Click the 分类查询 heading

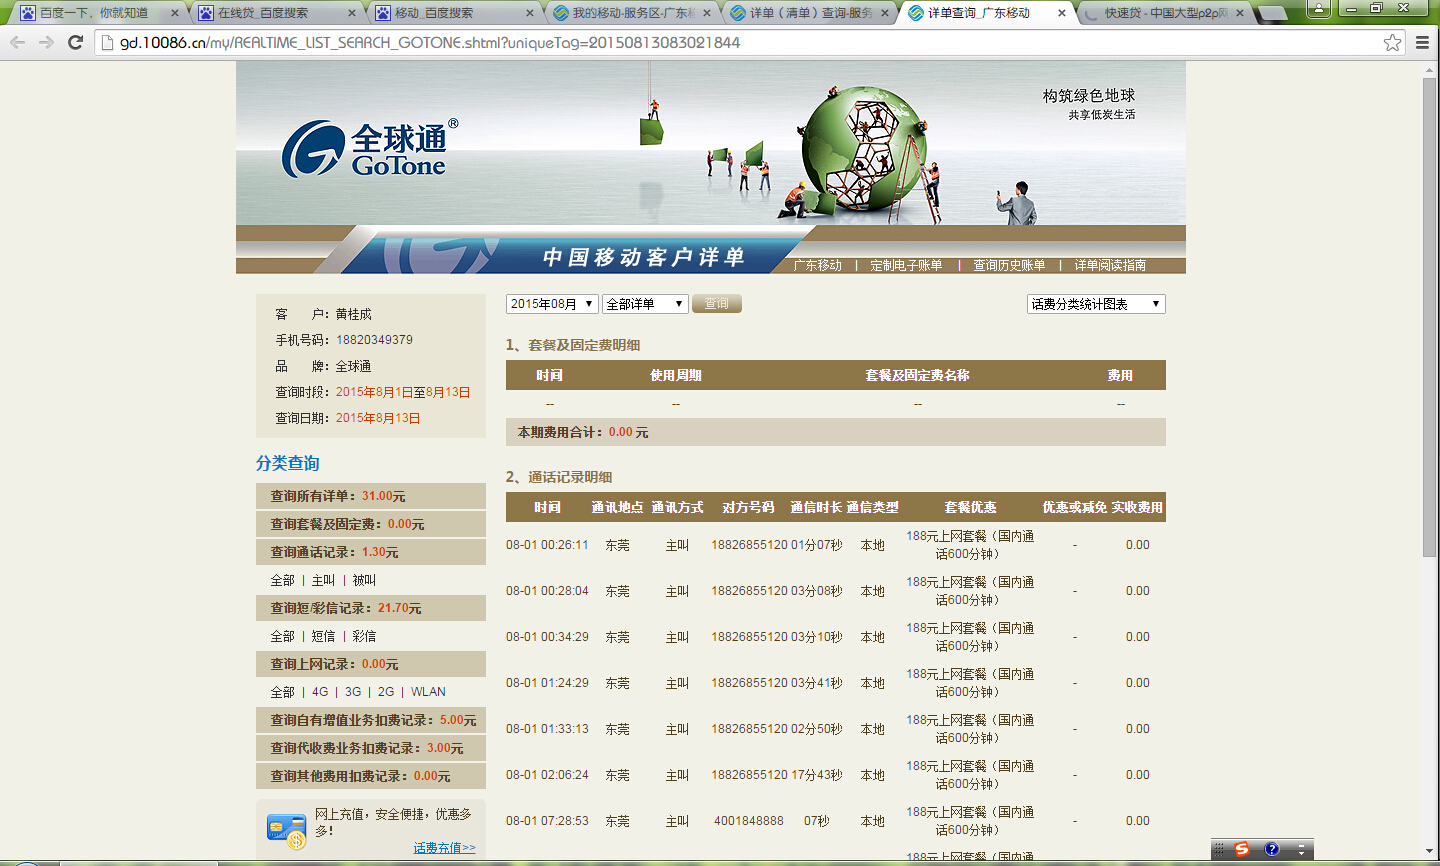pyautogui.click(x=288, y=464)
